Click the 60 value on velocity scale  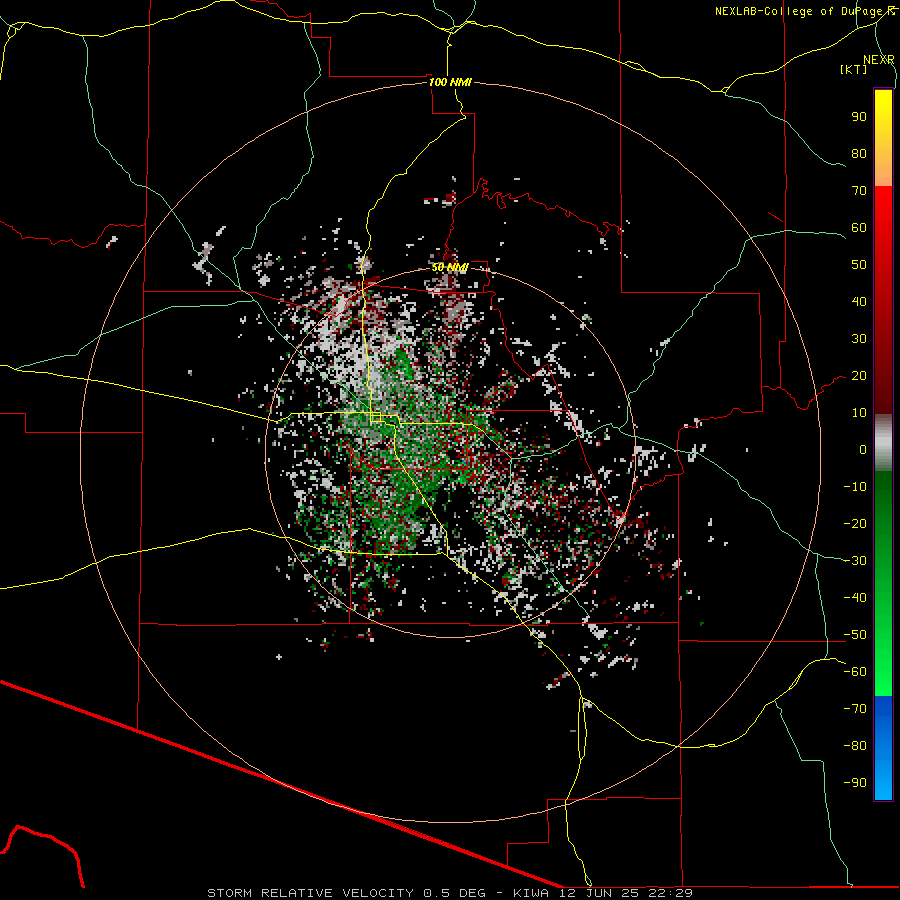(859, 228)
